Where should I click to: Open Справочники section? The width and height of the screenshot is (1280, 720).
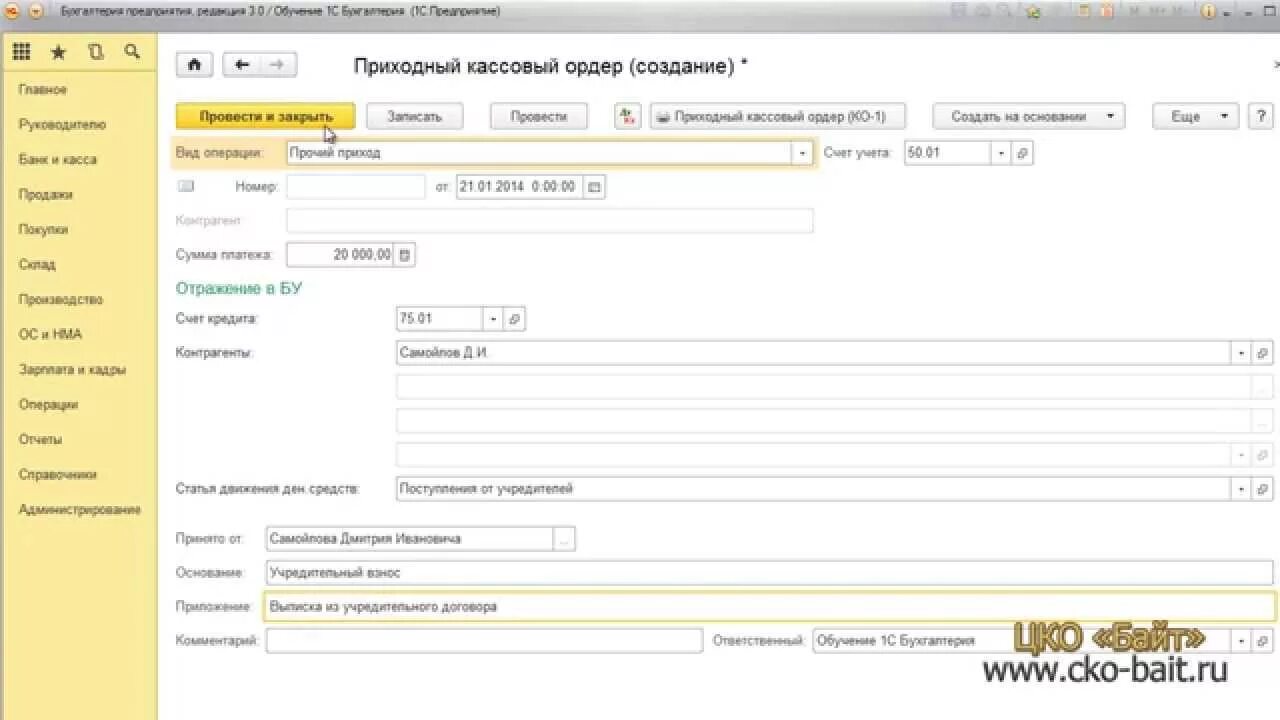pyautogui.click(x=58, y=474)
